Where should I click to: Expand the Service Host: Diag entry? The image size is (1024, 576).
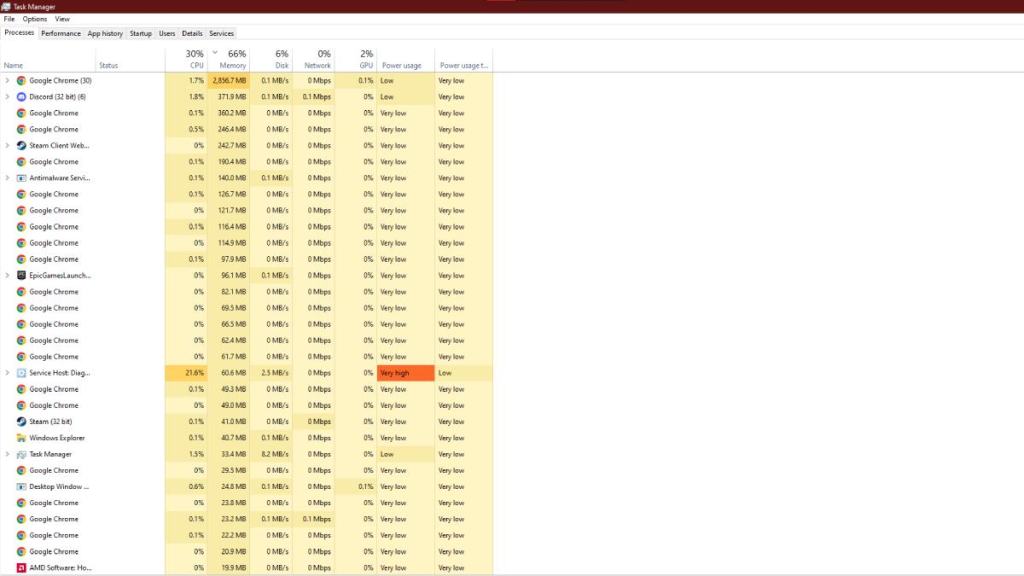tap(7, 372)
